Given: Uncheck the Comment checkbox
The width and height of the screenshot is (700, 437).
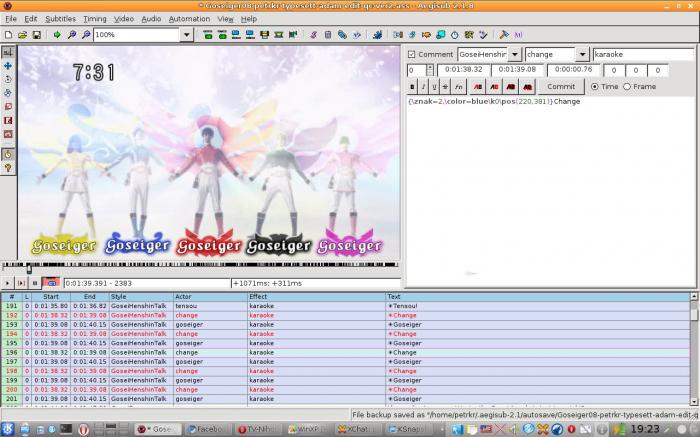Looking at the screenshot, I should click(x=412, y=54).
